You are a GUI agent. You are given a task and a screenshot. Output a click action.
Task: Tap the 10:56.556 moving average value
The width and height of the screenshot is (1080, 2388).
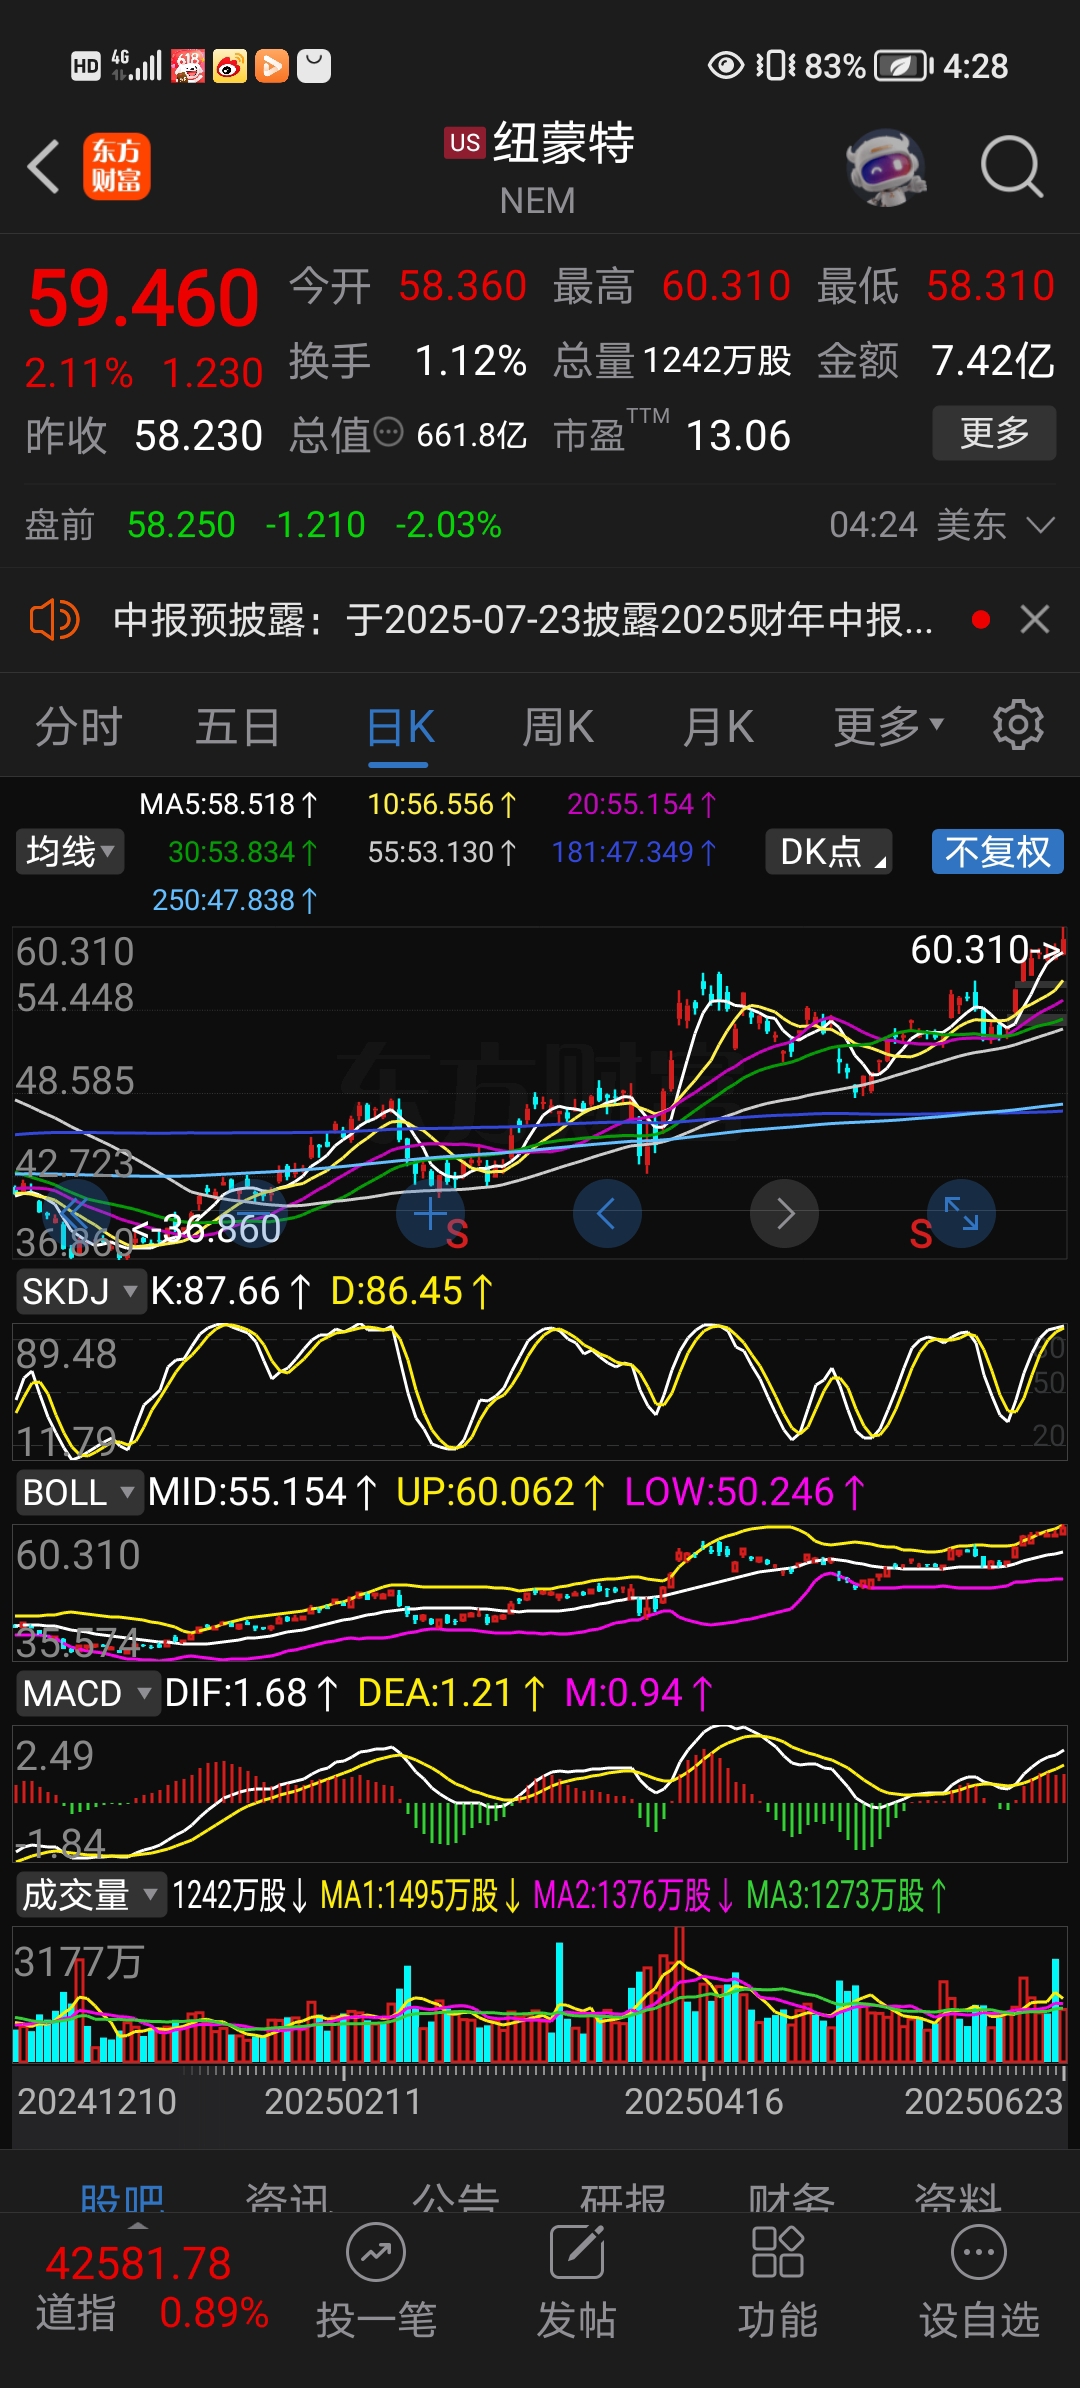(x=442, y=804)
